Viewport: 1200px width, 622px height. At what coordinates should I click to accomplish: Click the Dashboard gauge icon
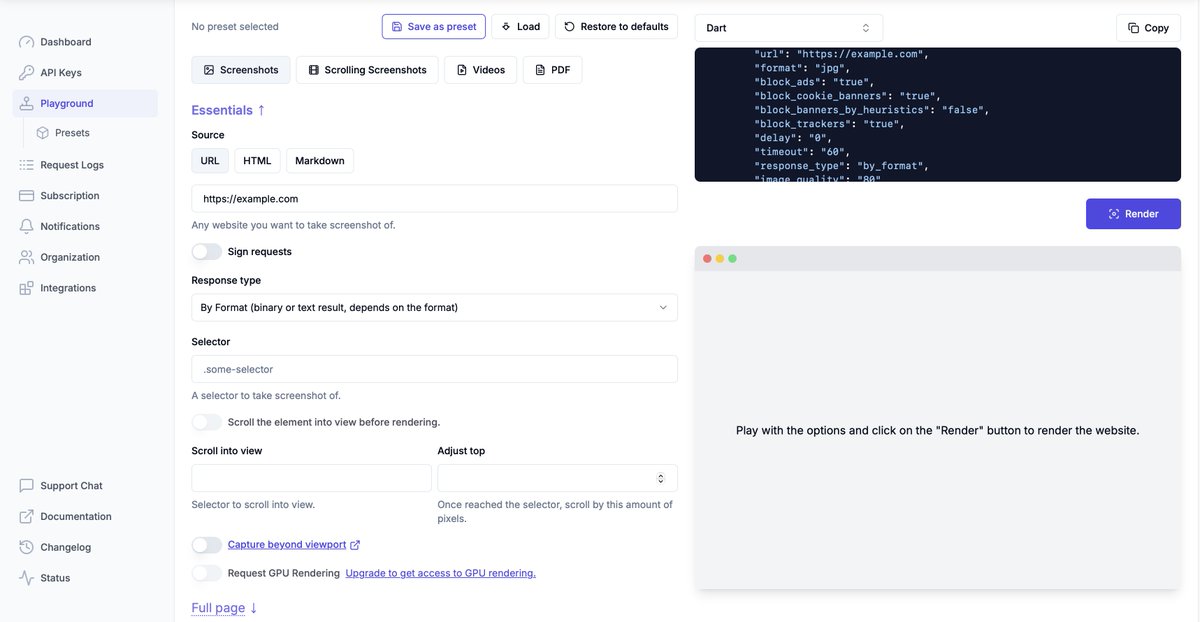pos(26,42)
